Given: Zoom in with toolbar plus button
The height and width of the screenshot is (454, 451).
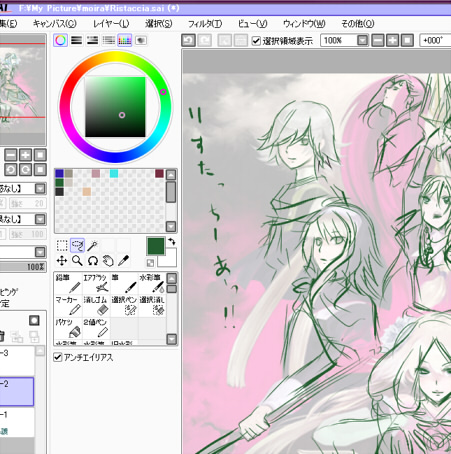Looking at the screenshot, I should [x=392, y=41].
